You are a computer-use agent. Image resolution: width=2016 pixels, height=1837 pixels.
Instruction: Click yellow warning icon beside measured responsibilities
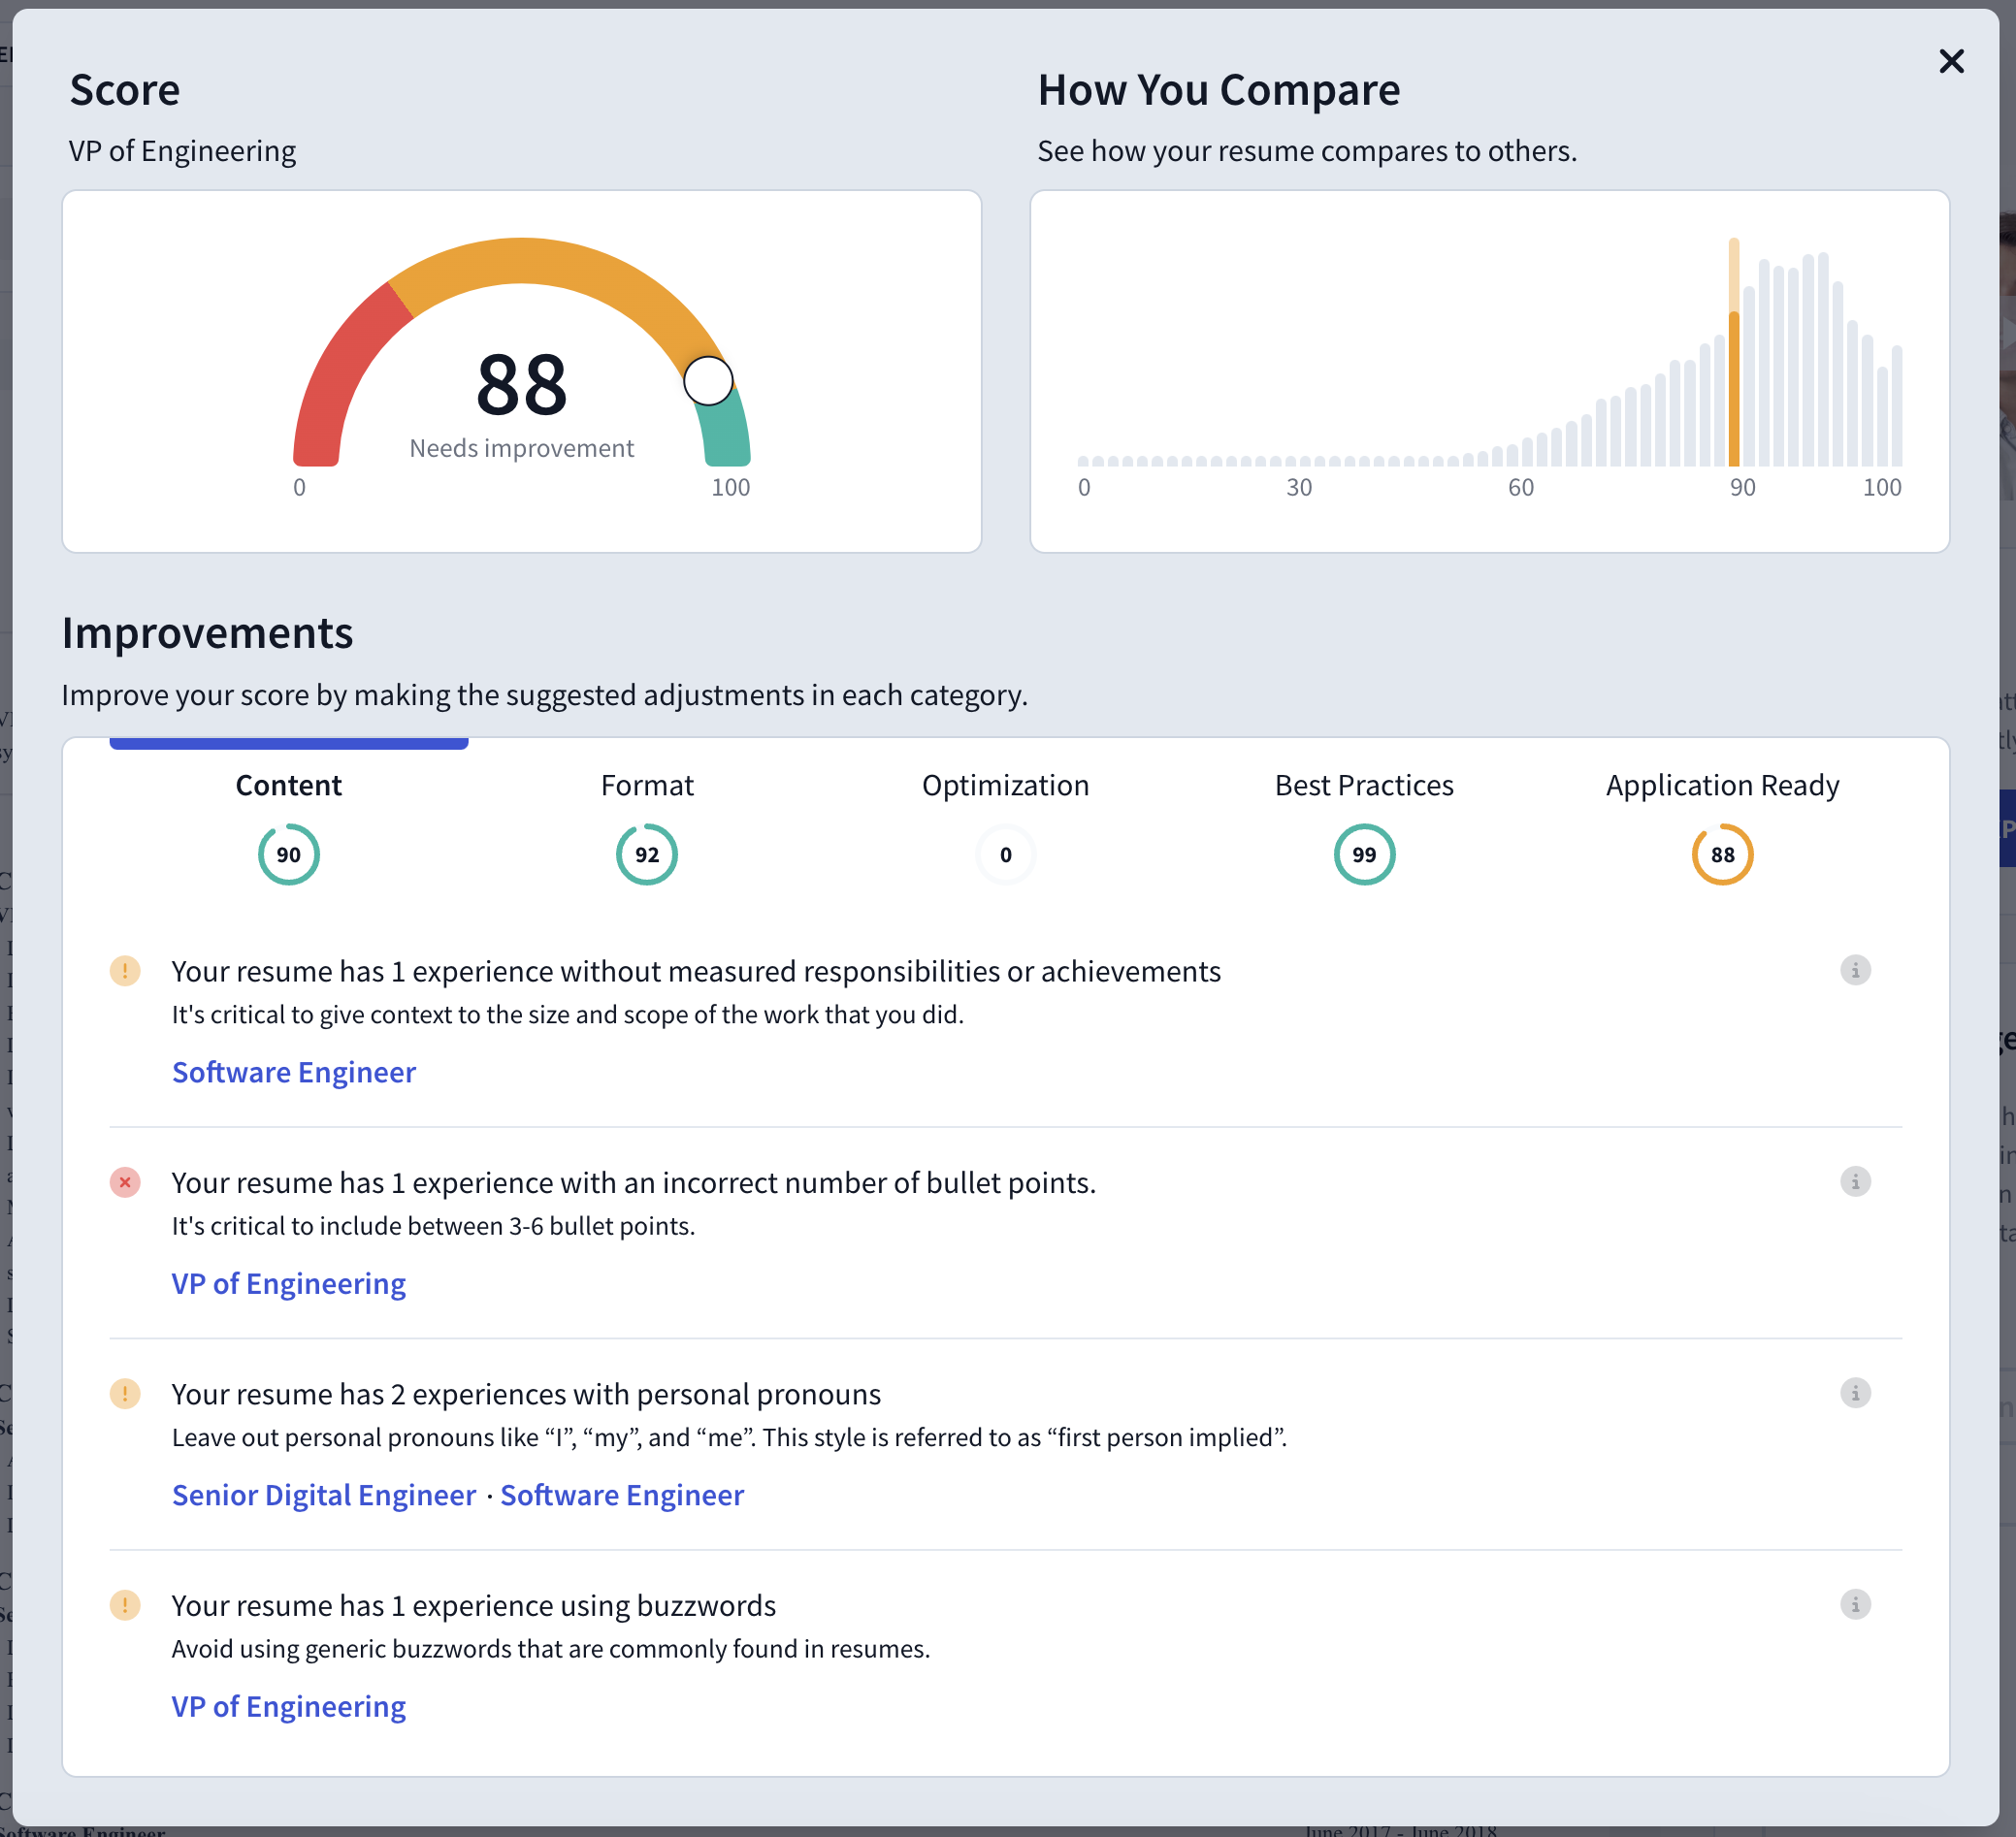(x=125, y=971)
